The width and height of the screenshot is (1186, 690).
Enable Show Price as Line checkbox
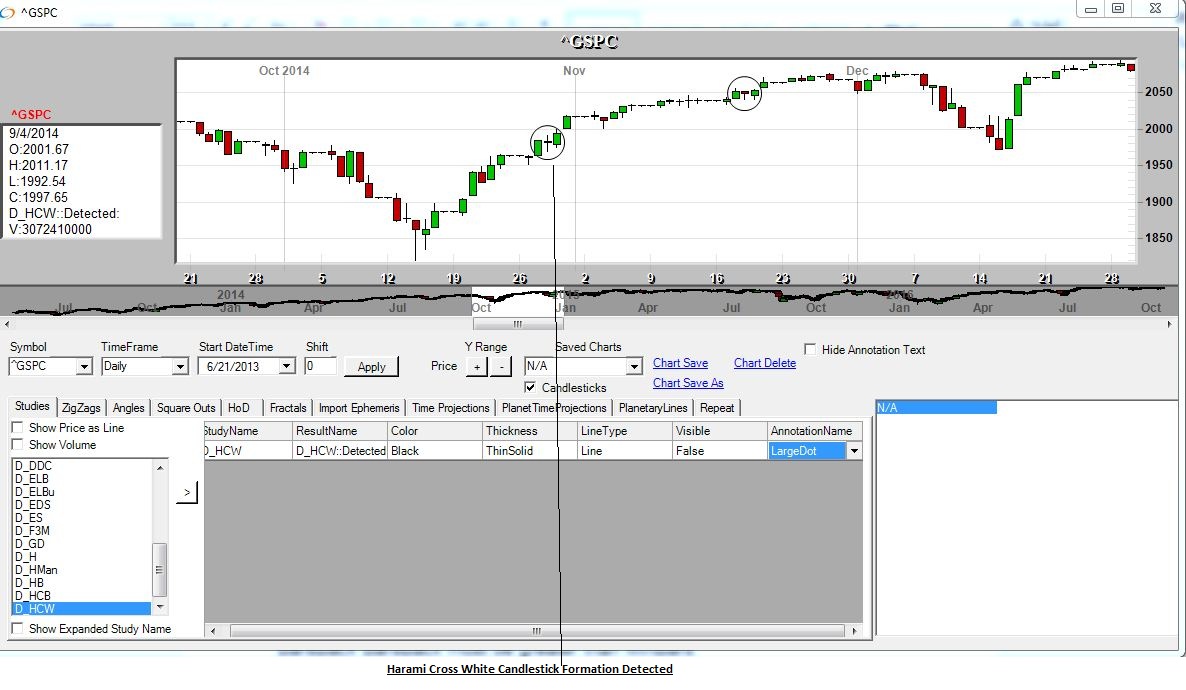click(x=17, y=428)
